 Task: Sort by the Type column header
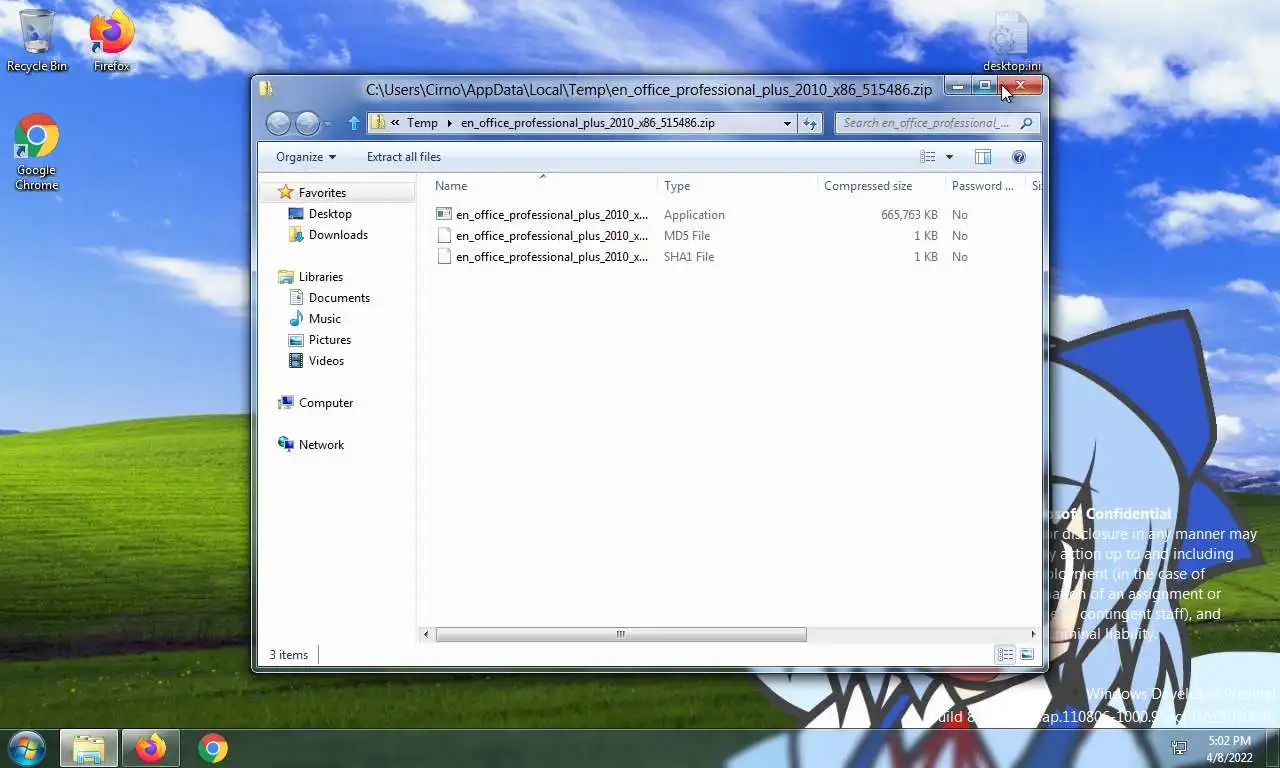737,186
